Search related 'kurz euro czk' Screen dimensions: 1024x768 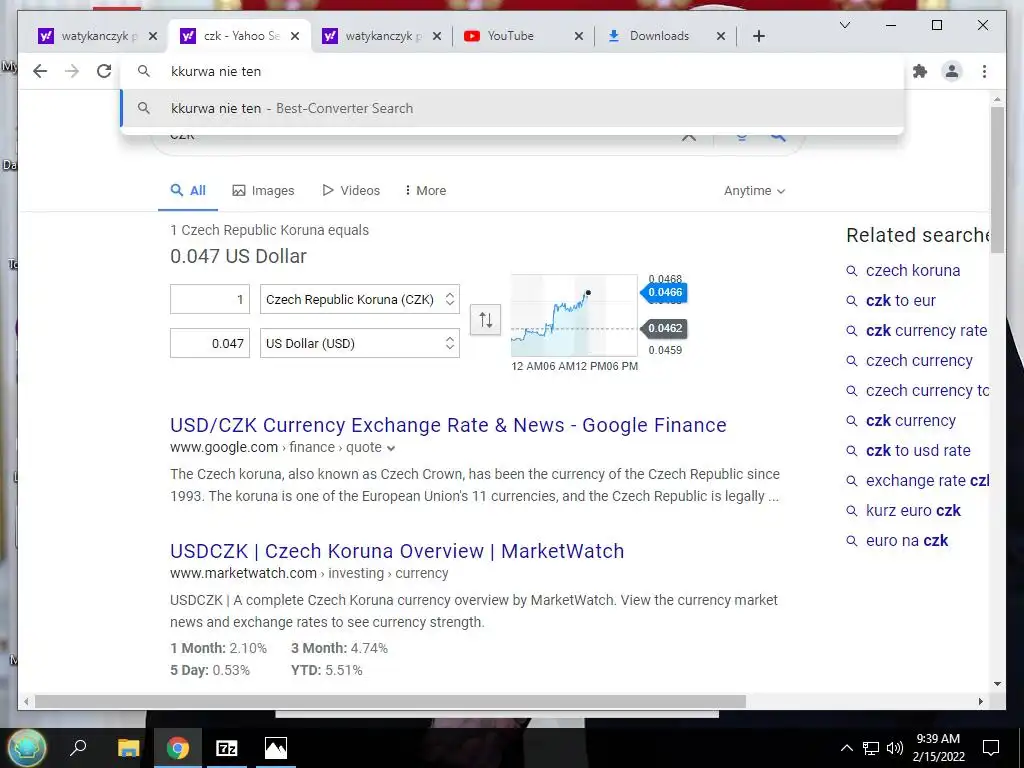point(913,511)
